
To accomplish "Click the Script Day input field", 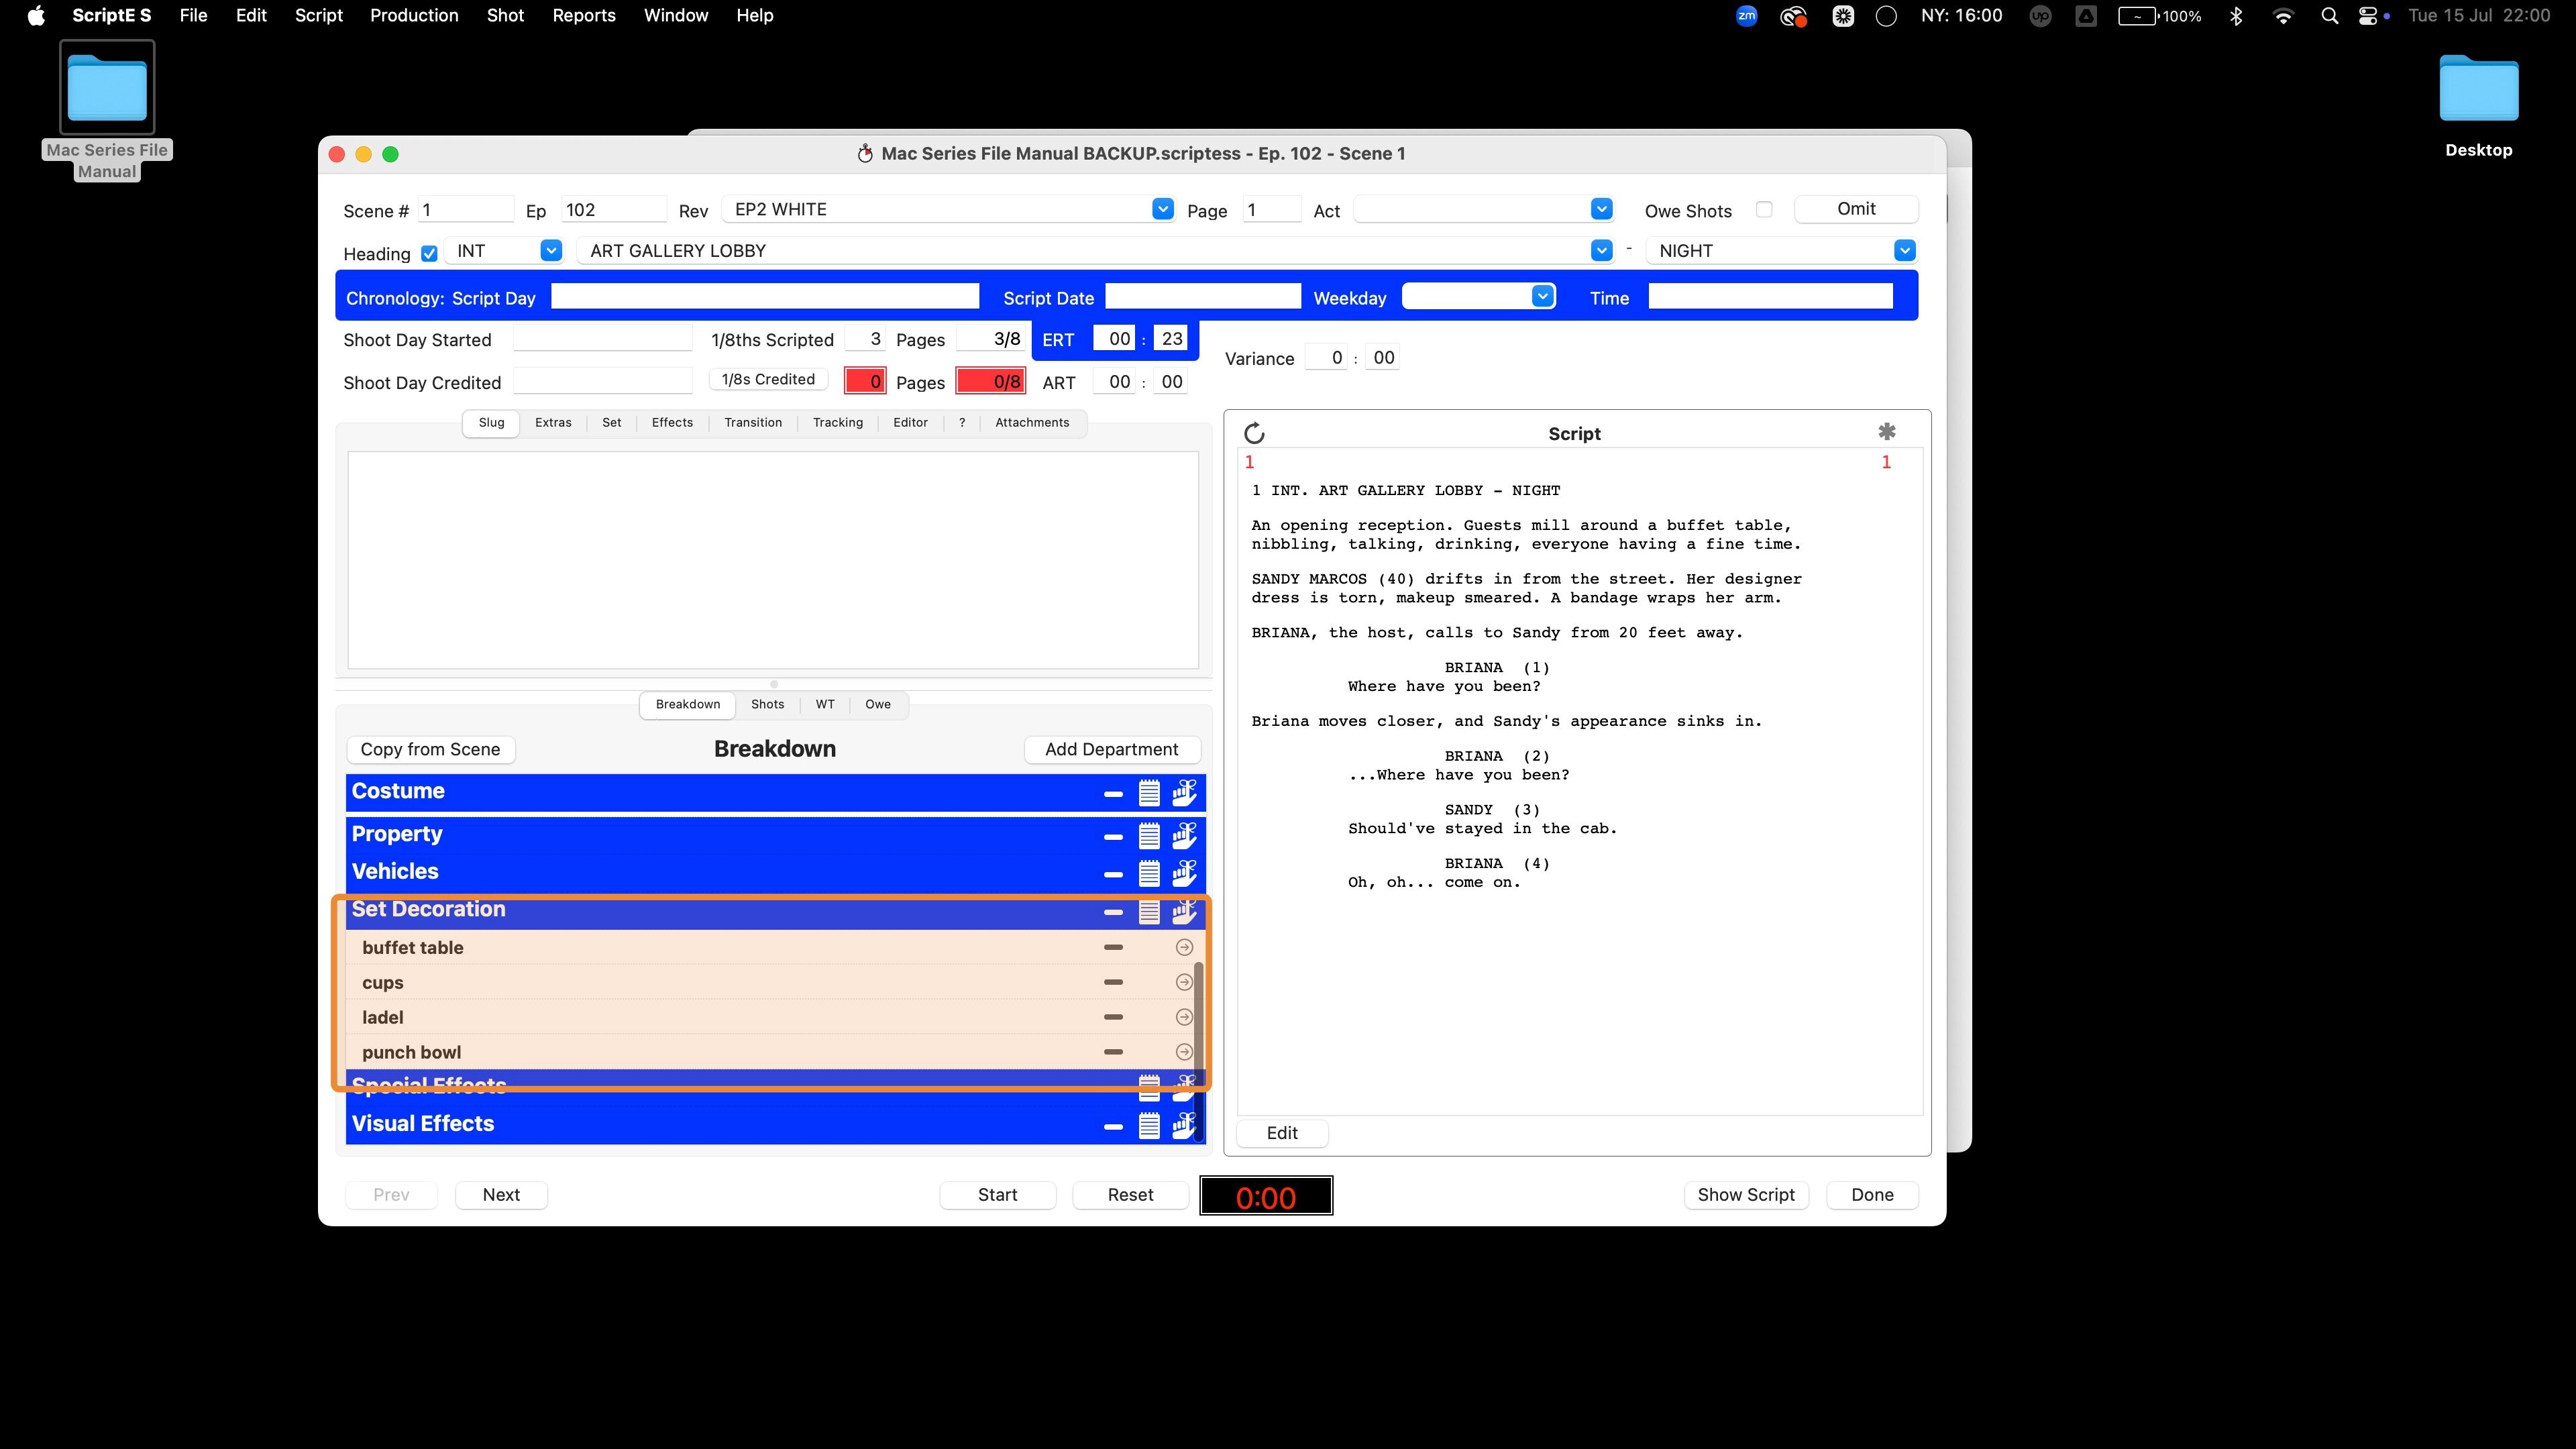I will pos(765,297).
